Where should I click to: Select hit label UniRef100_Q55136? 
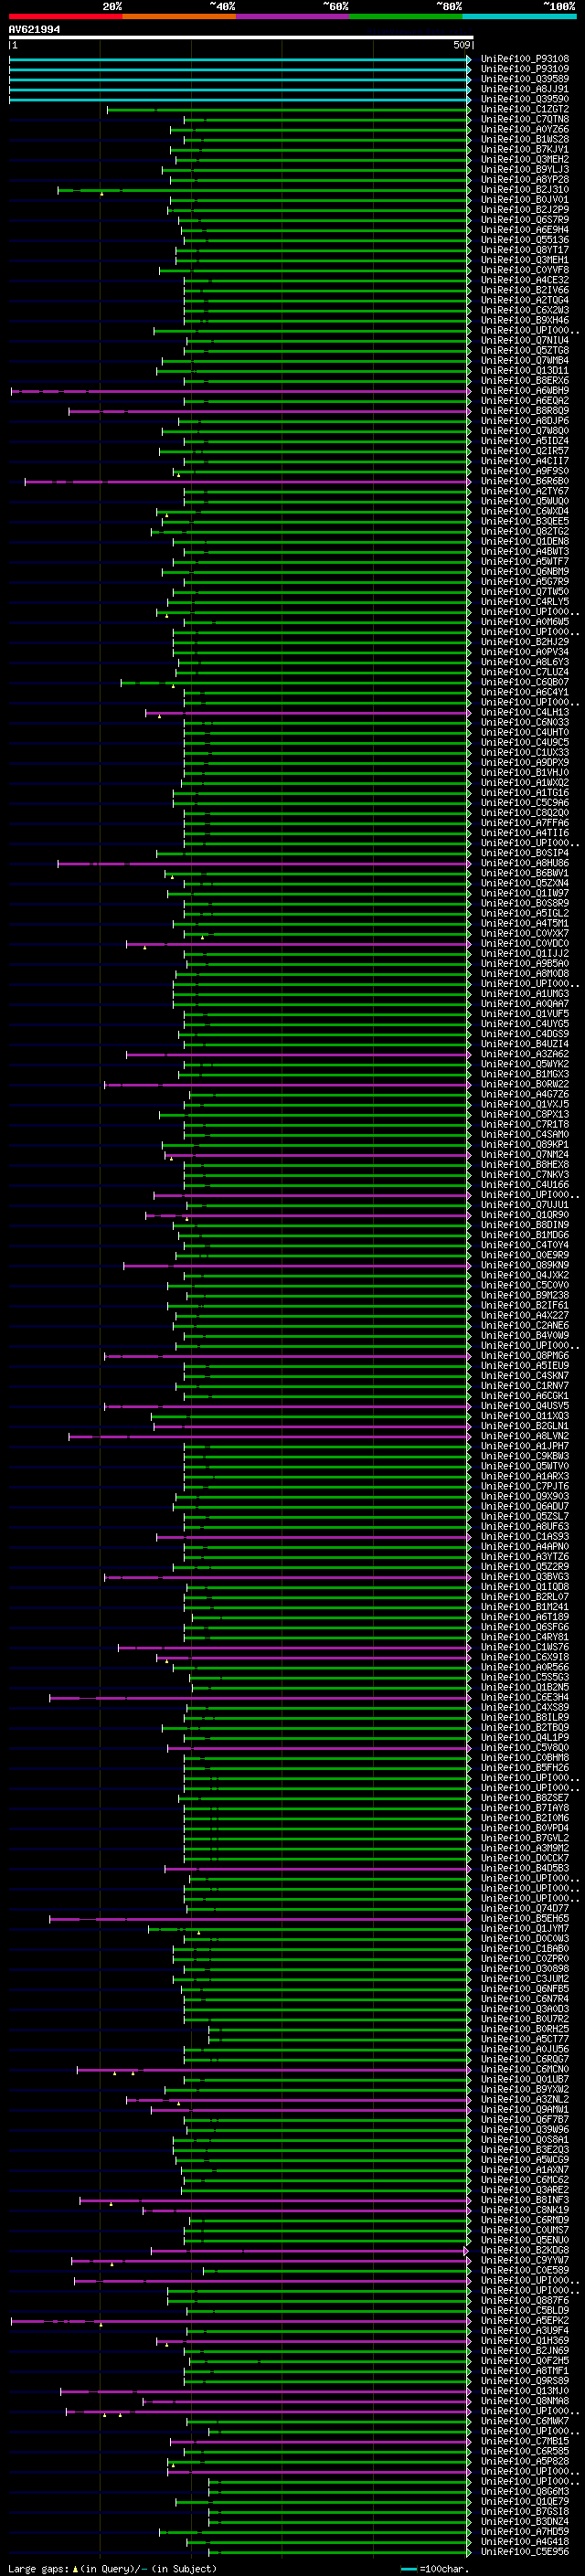(x=525, y=239)
